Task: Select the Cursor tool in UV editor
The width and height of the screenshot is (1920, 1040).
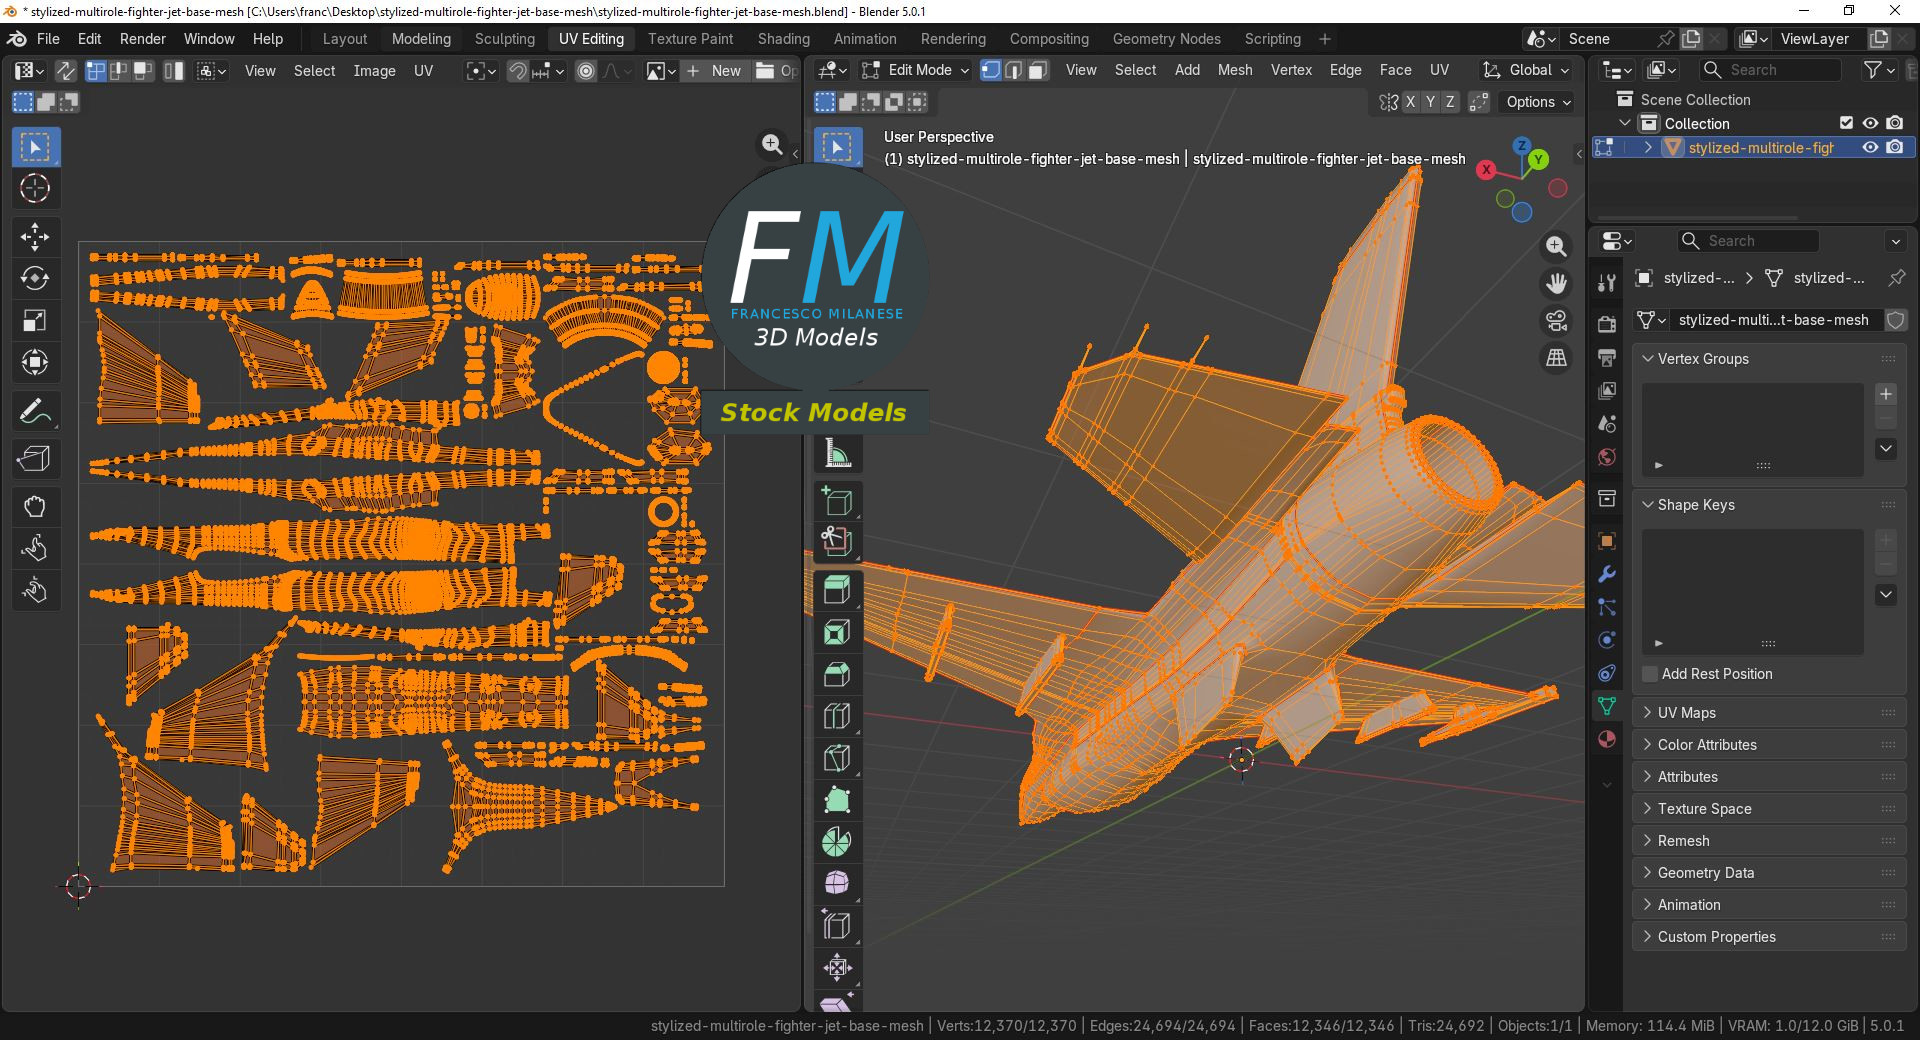Action: tap(35, 188)
